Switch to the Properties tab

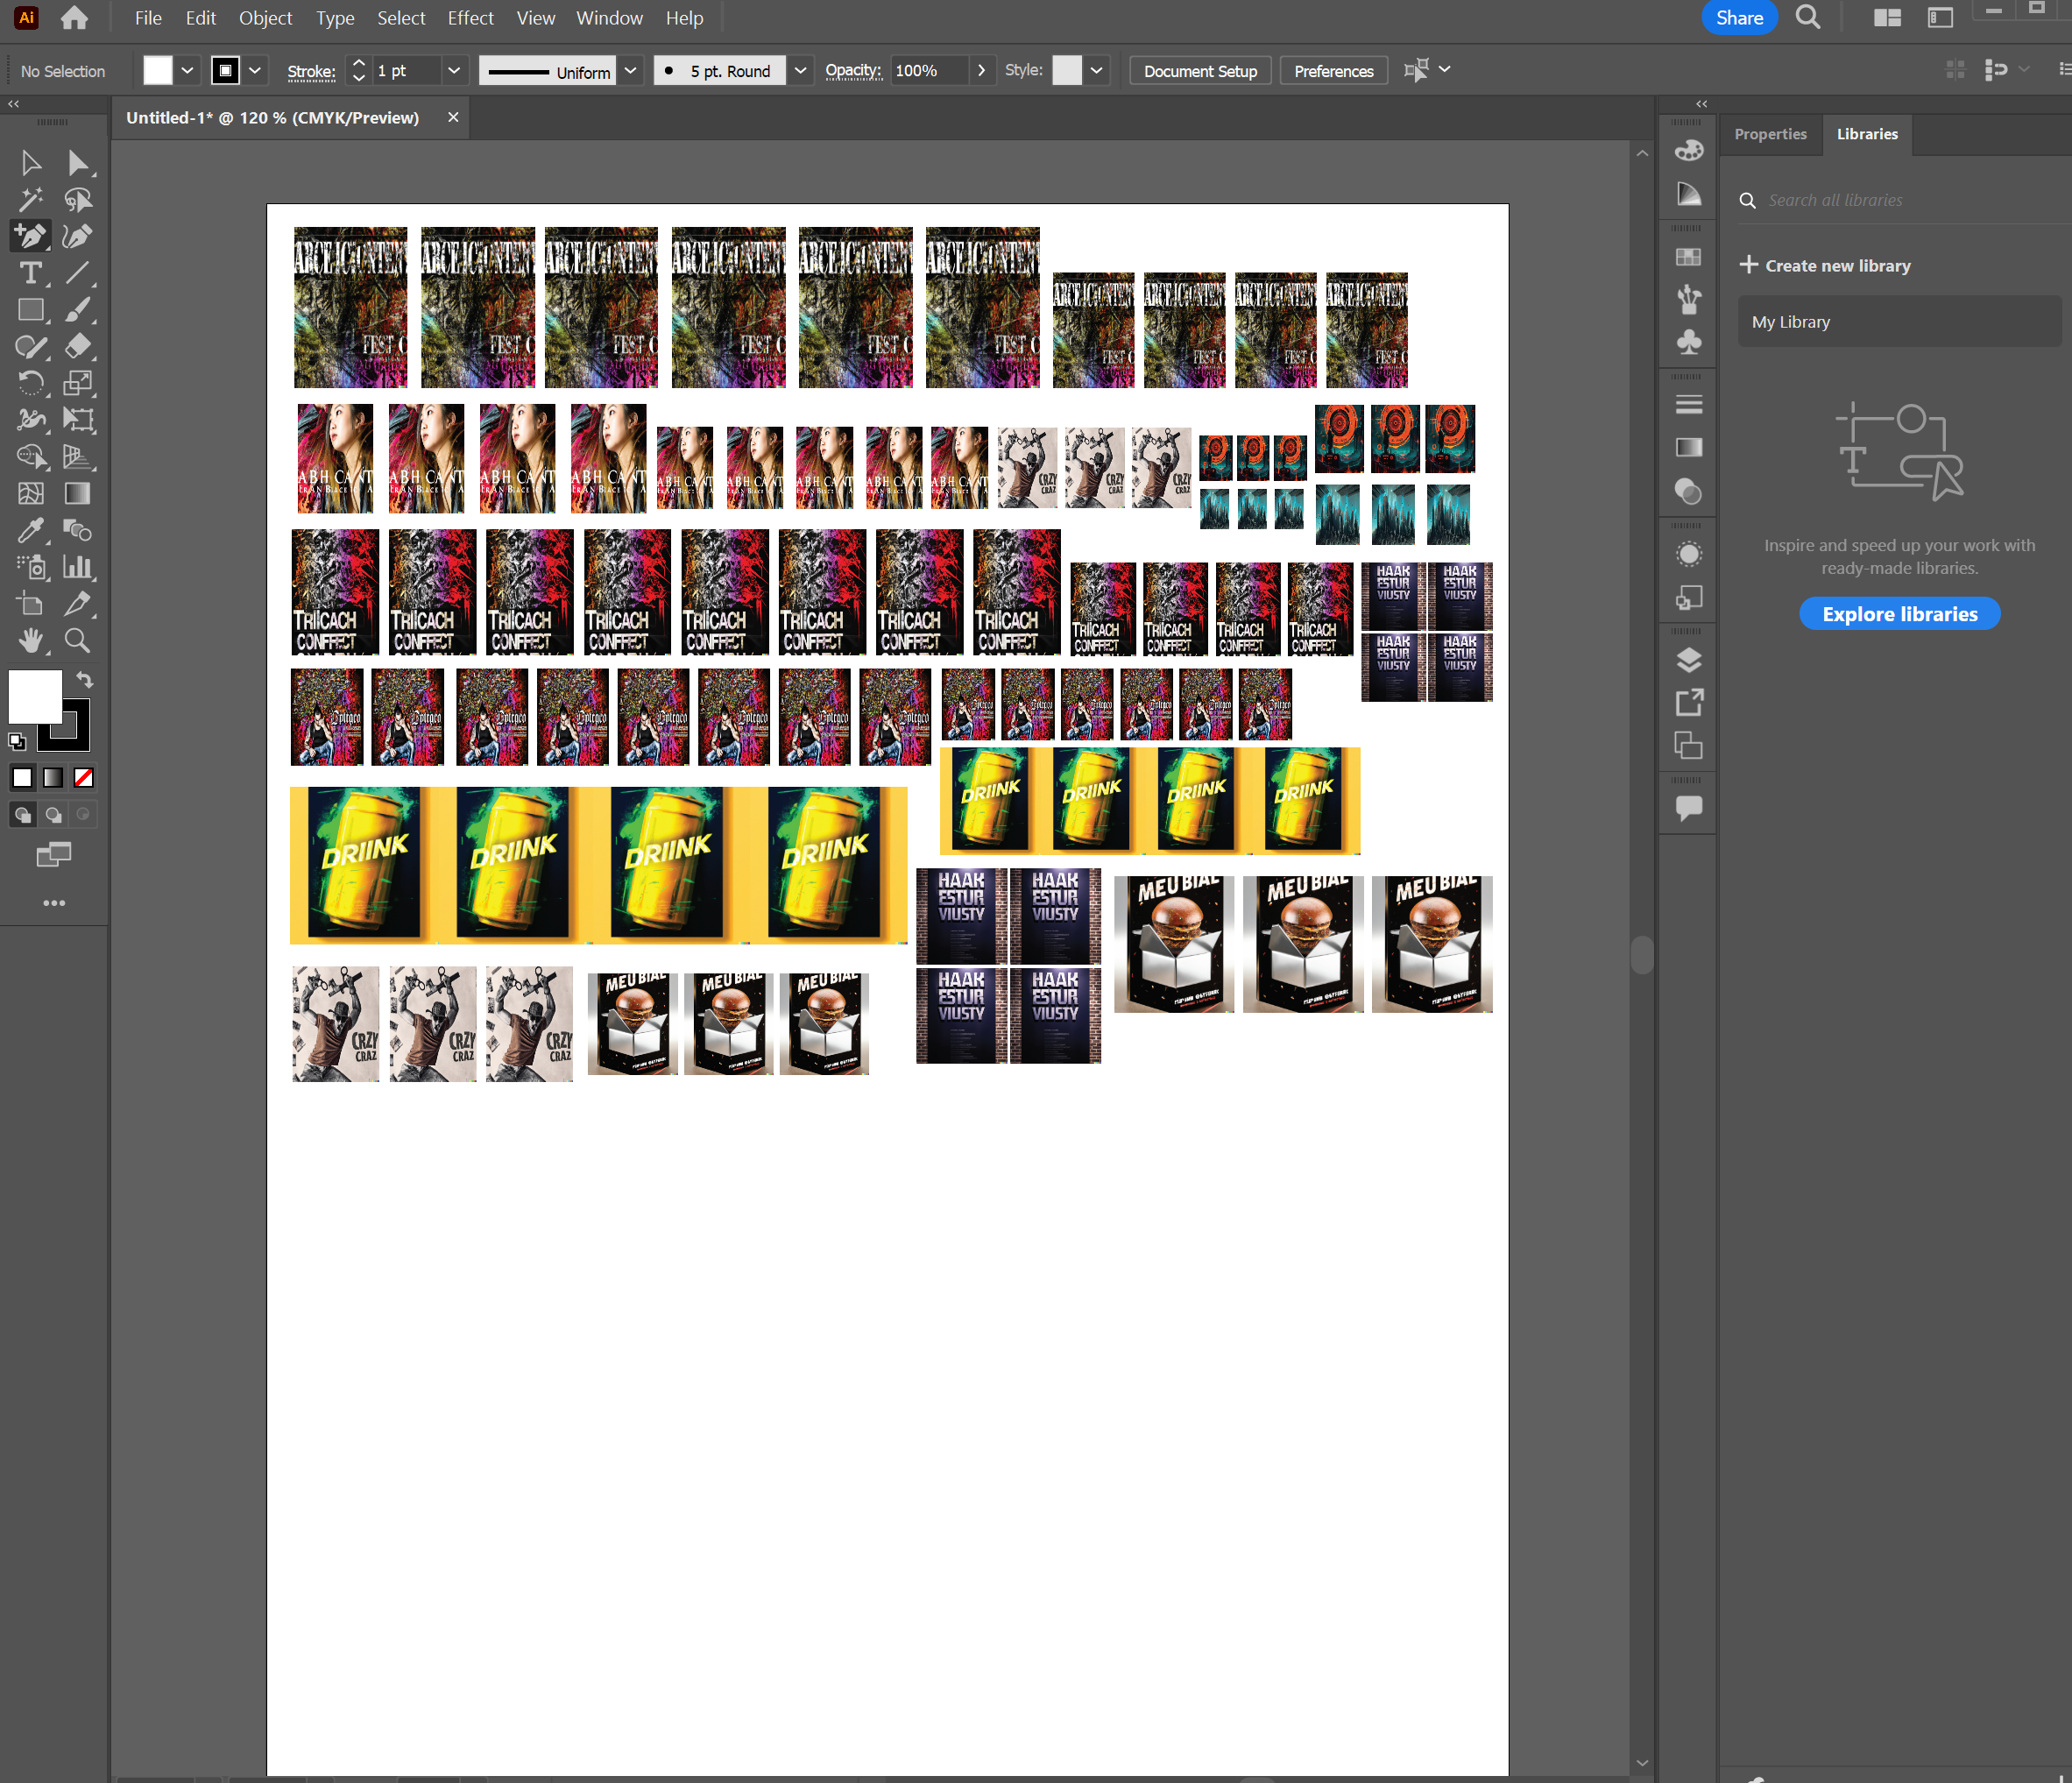click(1770, 134)
